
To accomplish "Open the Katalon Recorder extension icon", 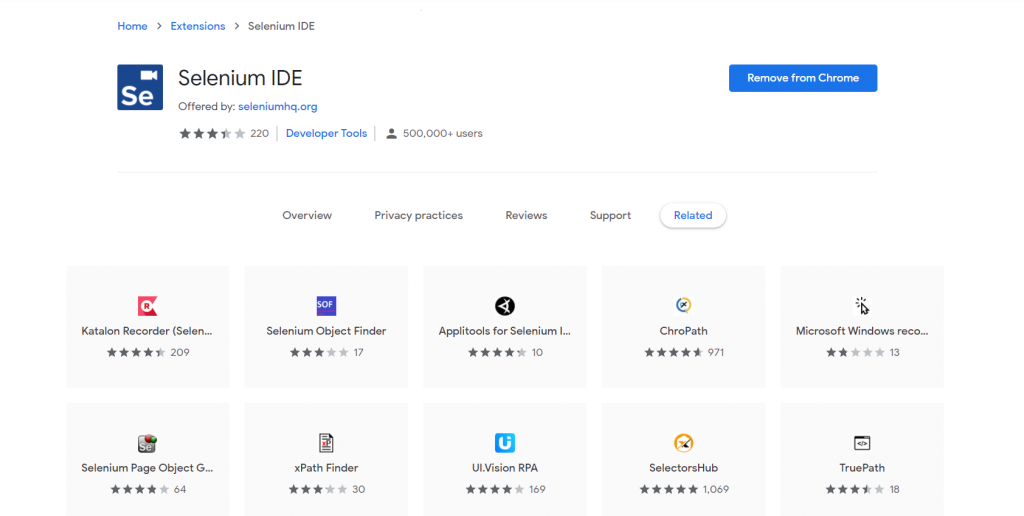I will click(x=148, y=306).
